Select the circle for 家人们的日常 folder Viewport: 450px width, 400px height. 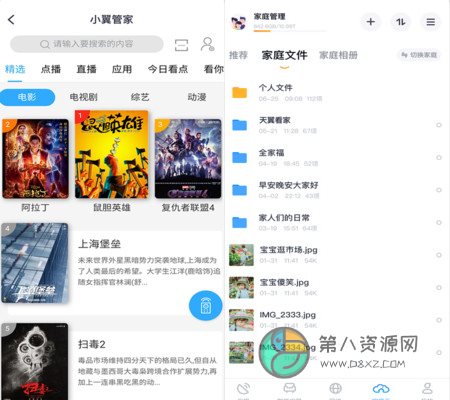click(439, 222)
